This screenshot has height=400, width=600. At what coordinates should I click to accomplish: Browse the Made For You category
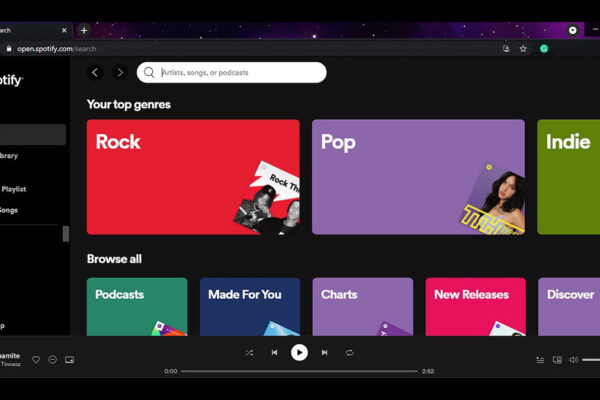point(250,307)
